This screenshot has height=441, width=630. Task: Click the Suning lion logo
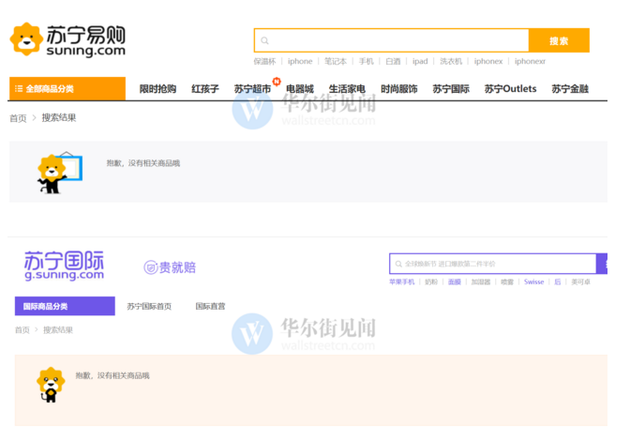[27, 39]
